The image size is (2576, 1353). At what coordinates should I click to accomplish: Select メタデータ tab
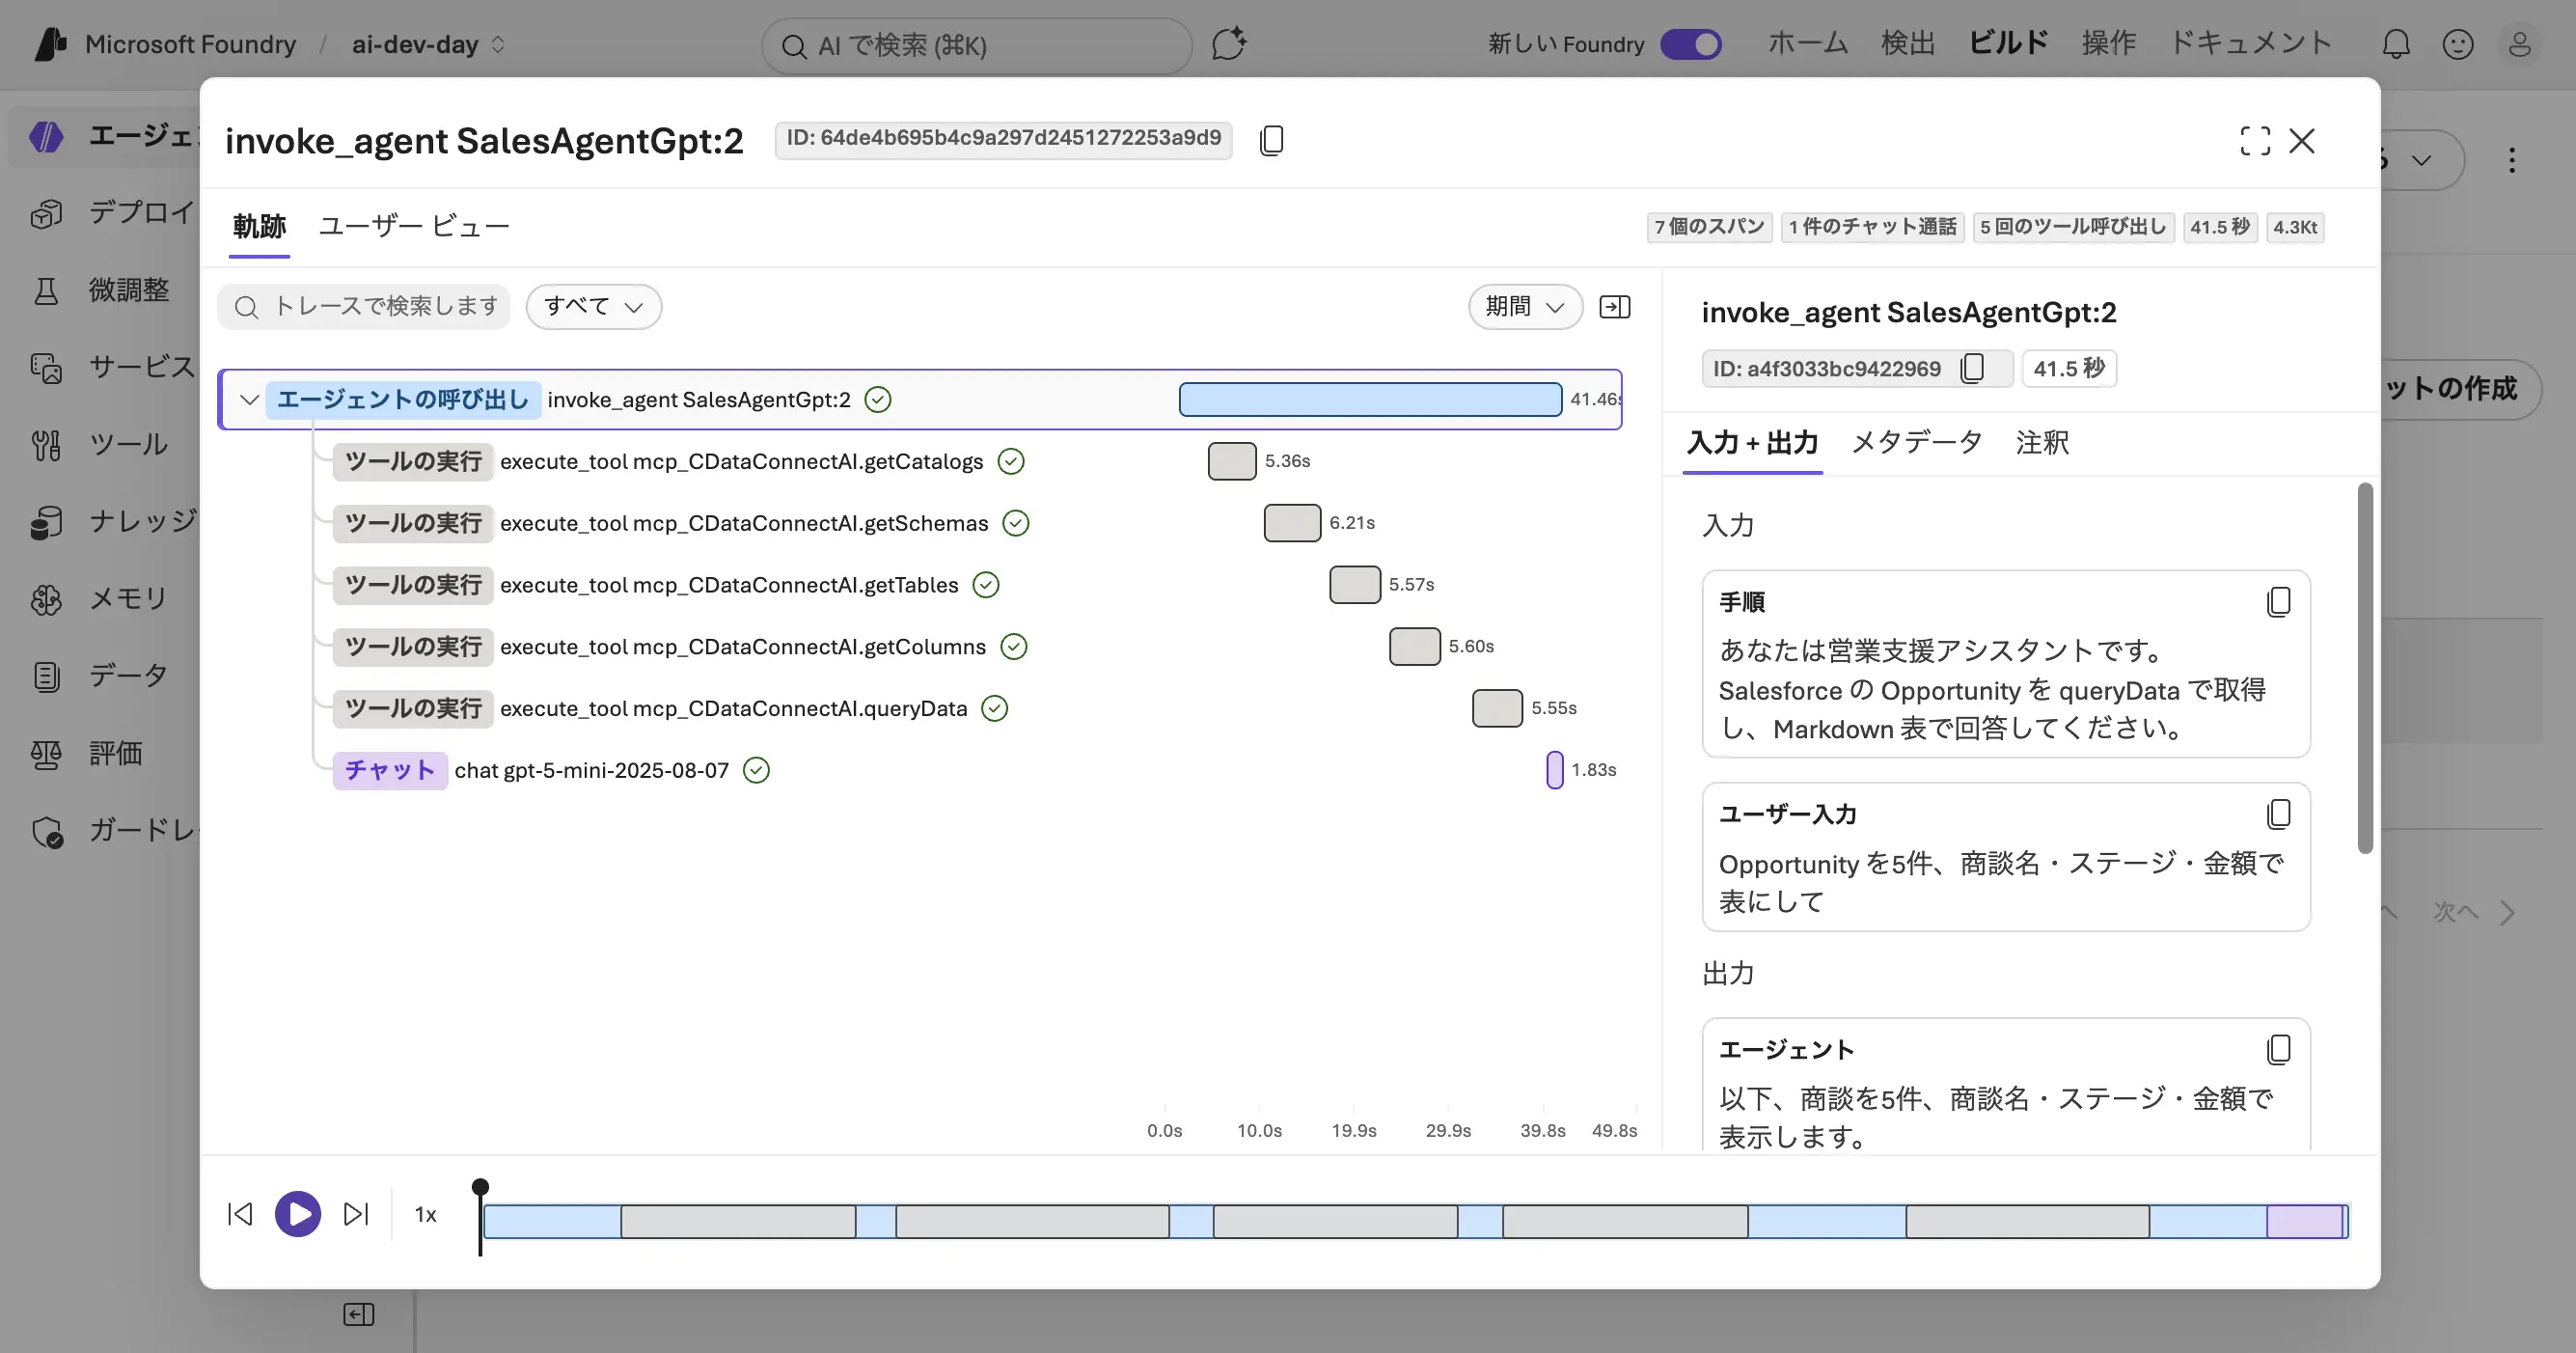click(x=1917, y=442)
